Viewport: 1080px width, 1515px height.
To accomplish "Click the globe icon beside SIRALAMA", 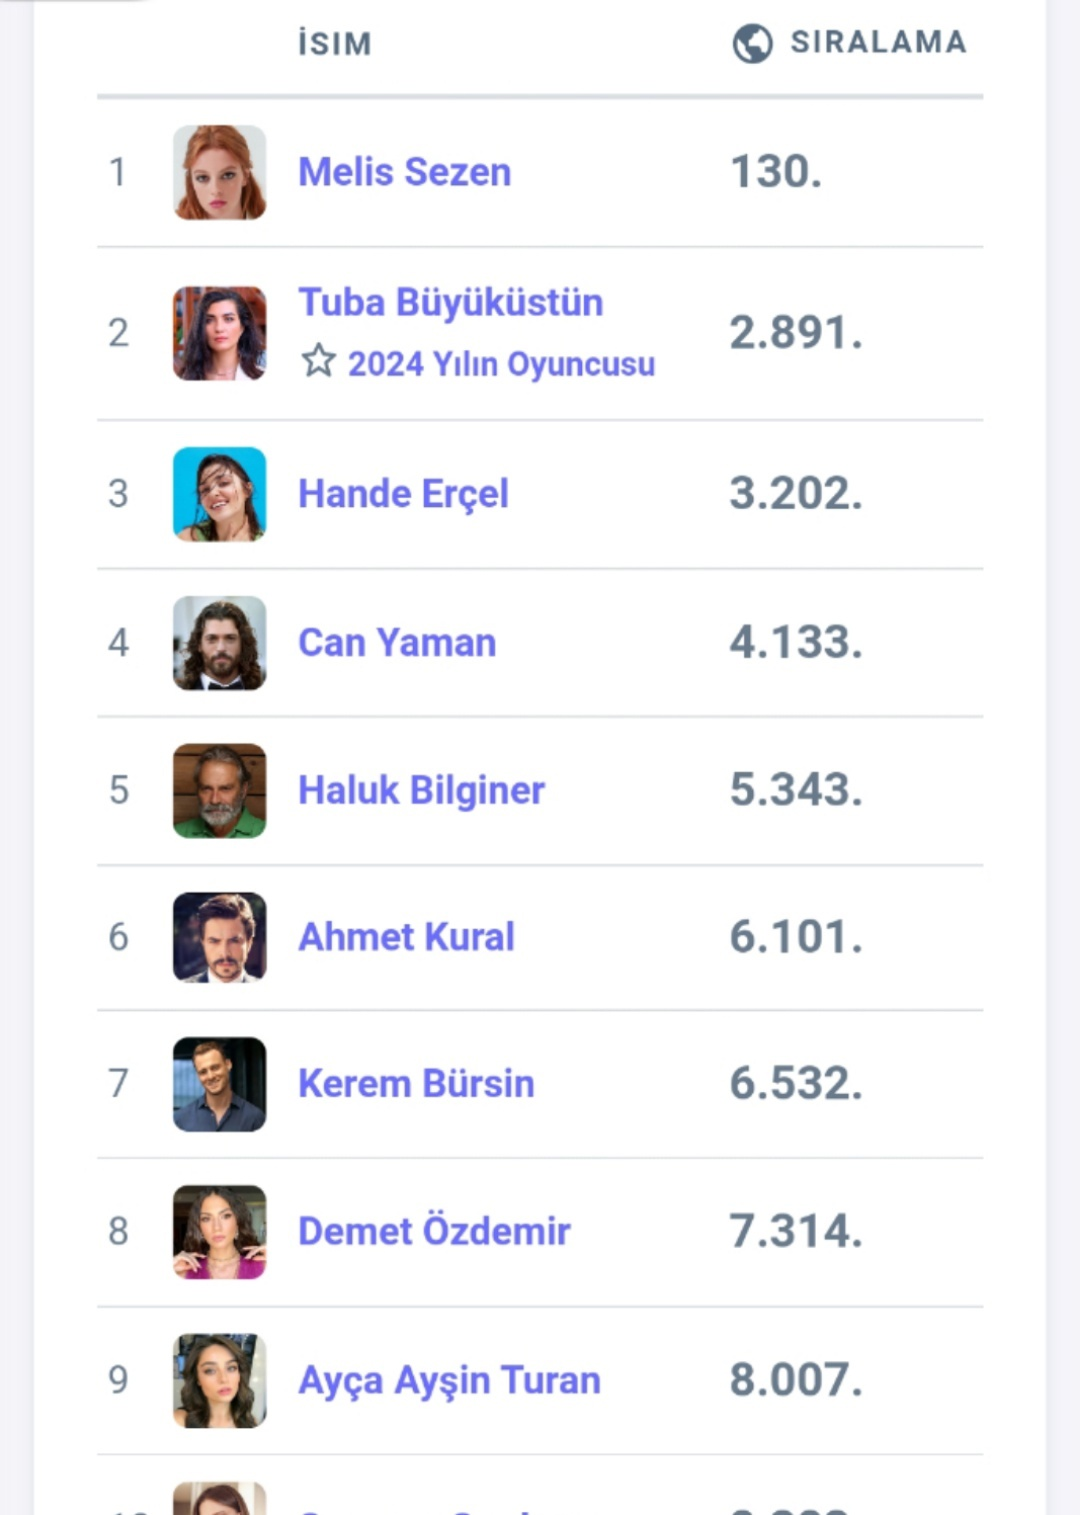I will tap(752, 43).
